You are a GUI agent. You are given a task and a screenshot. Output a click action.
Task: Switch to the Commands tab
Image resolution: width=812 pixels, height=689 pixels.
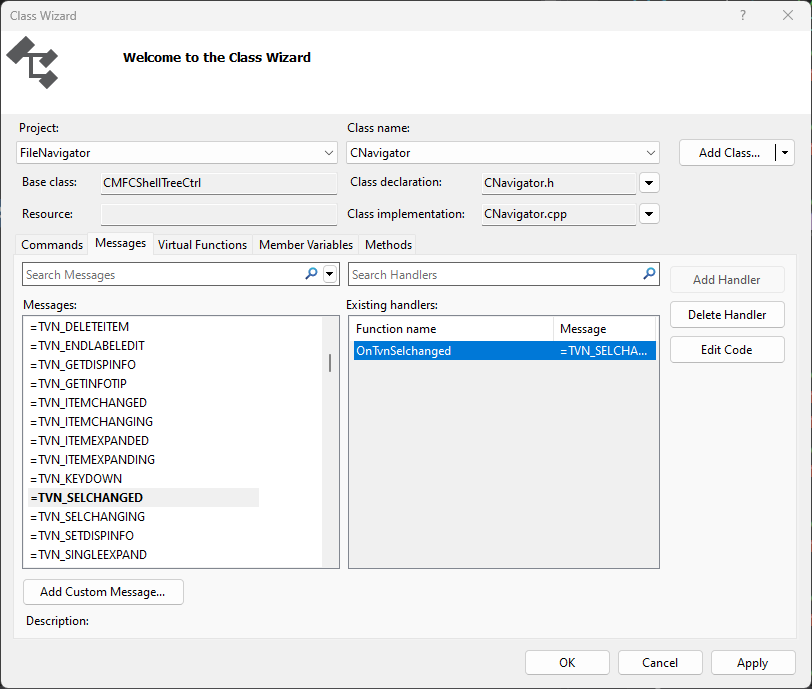point(52,245)
